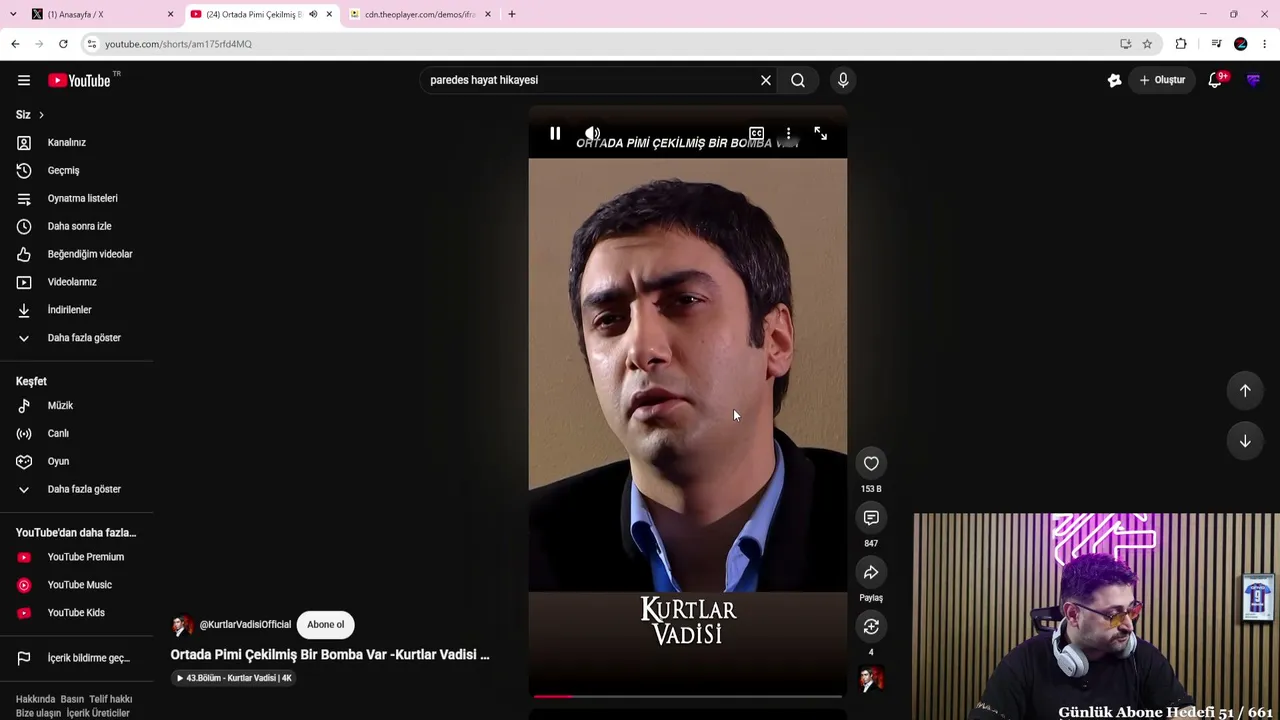The image size is (1280, 720).
Task: Reload the page
Action: pos(63,44)
